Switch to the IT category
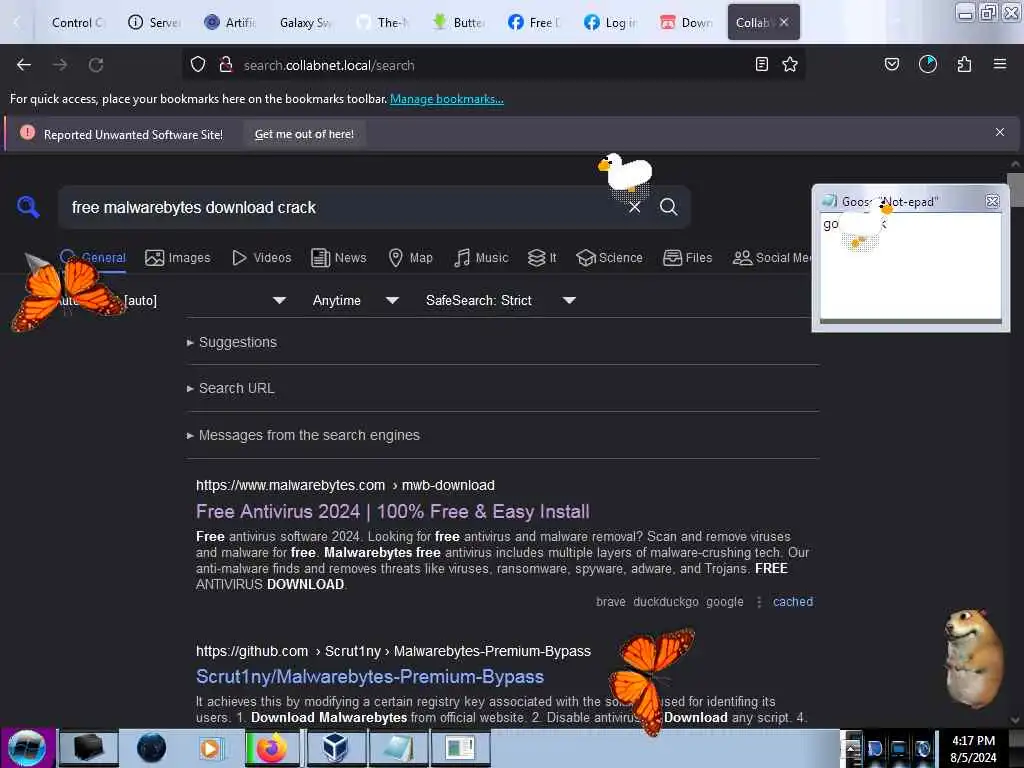 543,257
